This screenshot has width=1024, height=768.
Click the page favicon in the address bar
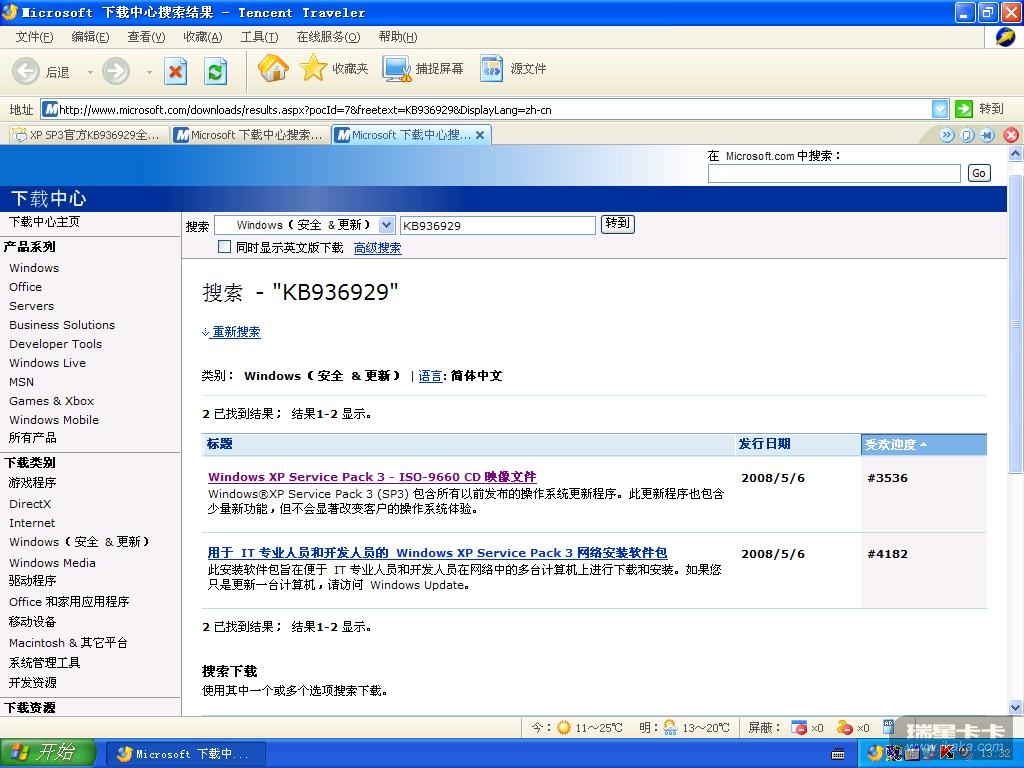tap(50, 110)
